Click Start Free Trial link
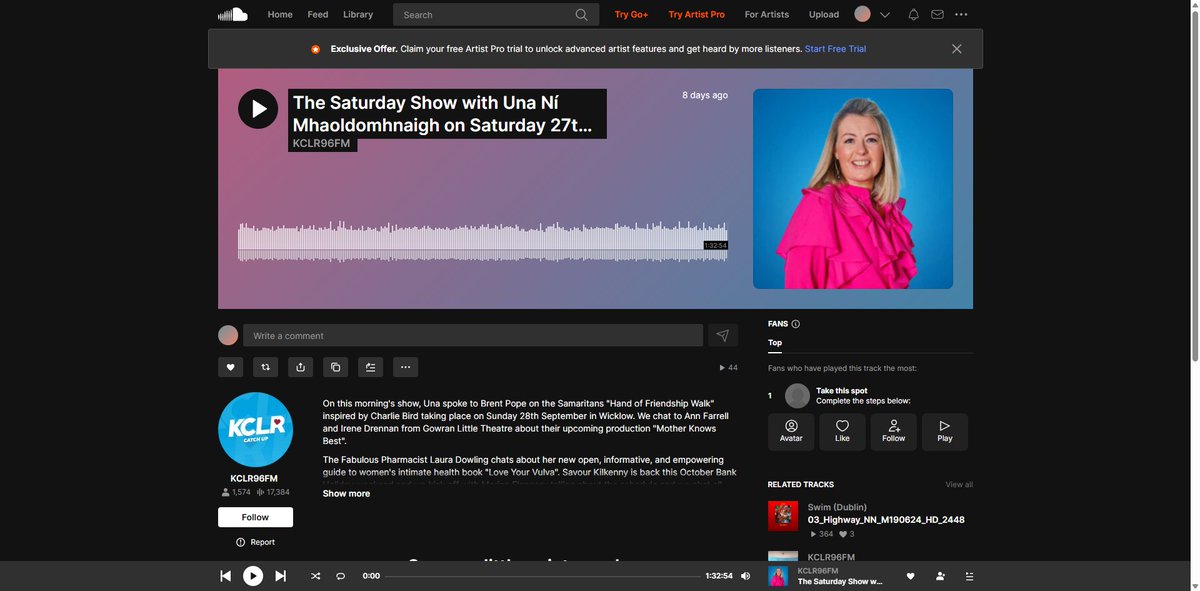The height and width of the screenshot is (591, 1200). coord(835,49)
